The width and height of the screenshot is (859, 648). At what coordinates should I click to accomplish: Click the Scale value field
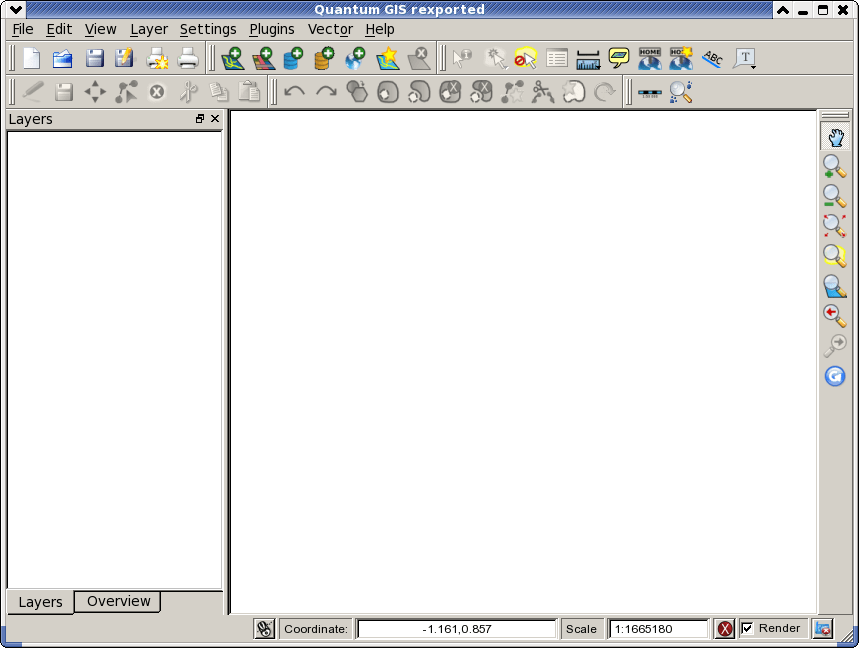click(659, 629)
